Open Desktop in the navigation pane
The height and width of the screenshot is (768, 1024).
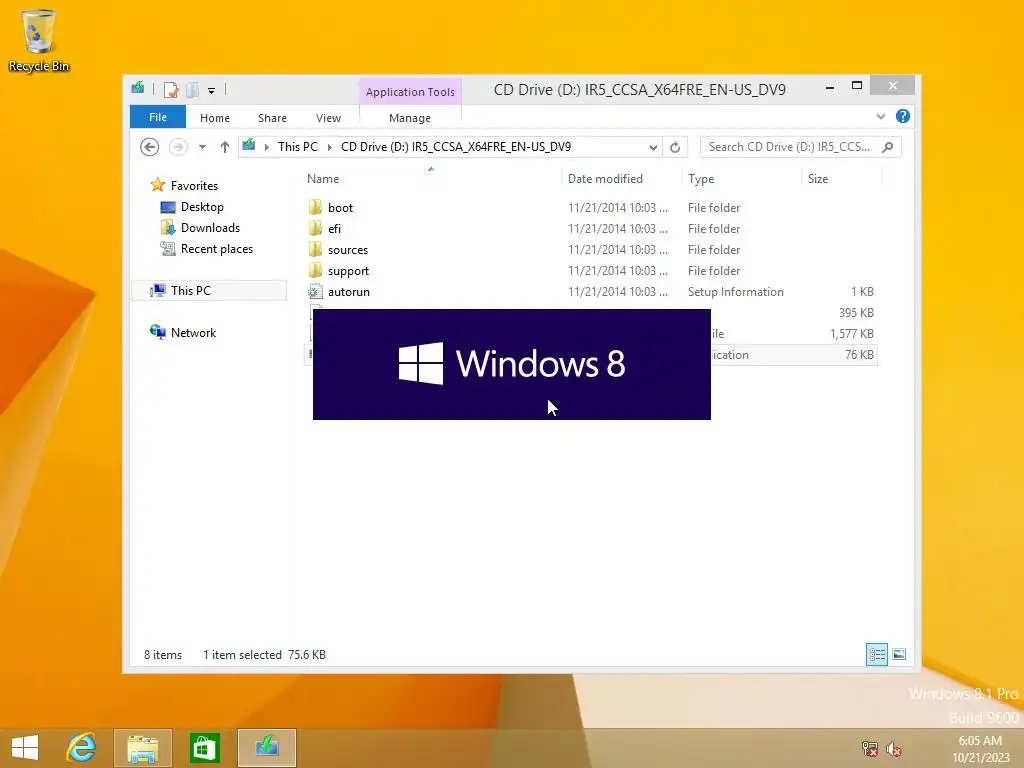202,207
